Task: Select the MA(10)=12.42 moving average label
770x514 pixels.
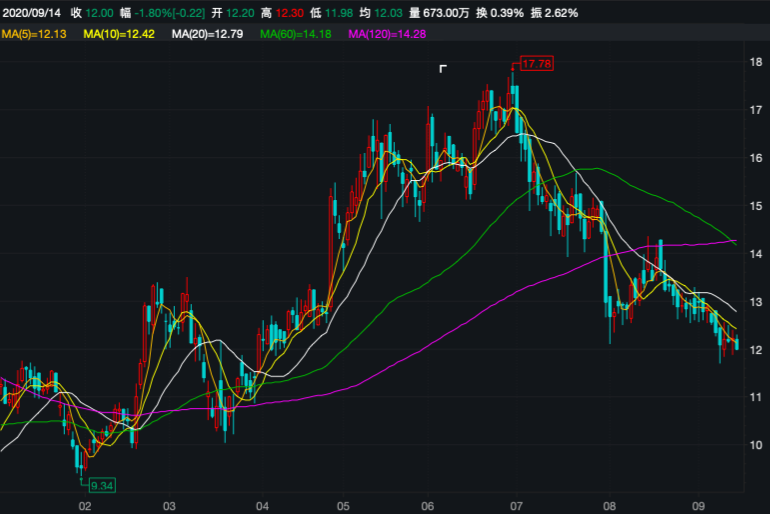Action: [120, 35]
